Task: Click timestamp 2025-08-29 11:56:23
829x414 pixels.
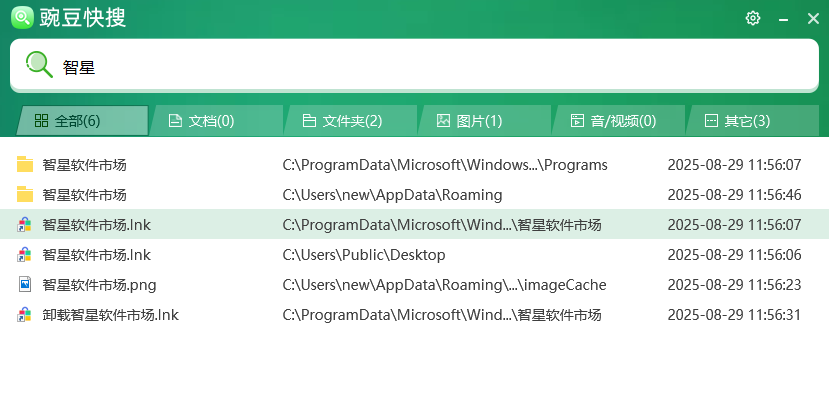Action: point(734,285)
